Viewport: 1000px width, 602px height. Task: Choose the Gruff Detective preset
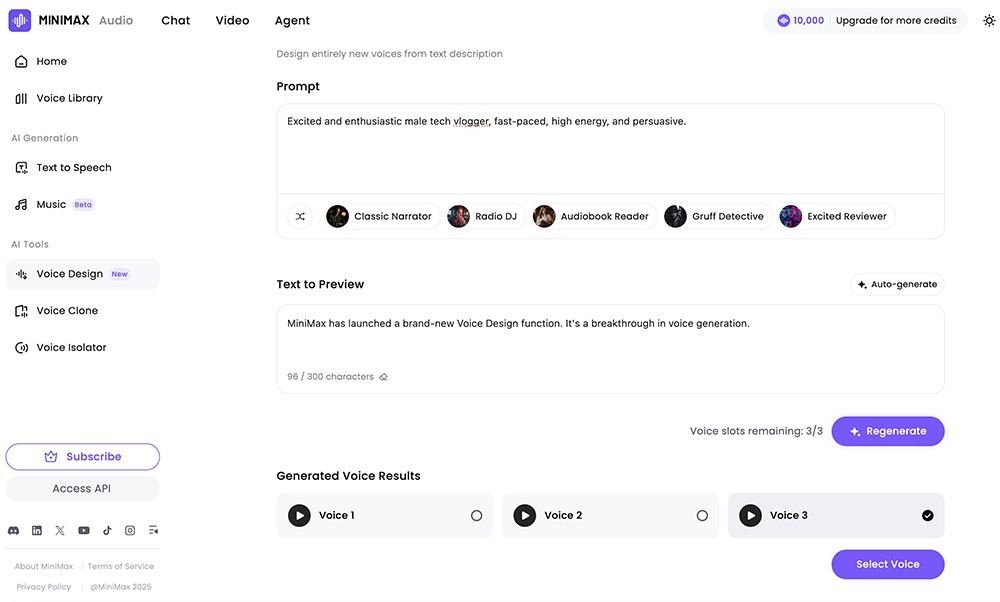[717, 216]
